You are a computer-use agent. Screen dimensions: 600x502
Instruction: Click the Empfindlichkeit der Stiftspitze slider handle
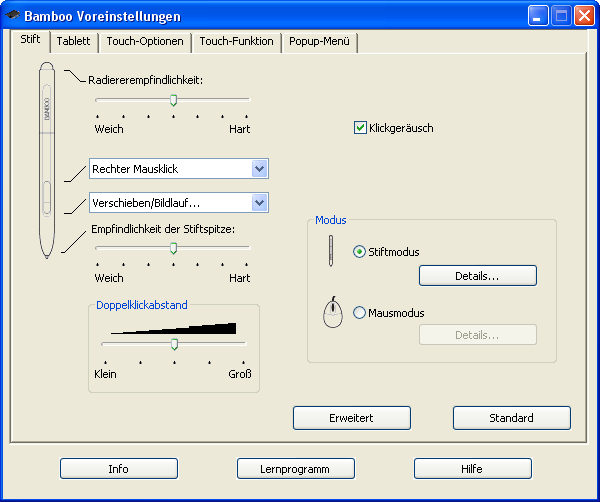[x=173, y=247]
